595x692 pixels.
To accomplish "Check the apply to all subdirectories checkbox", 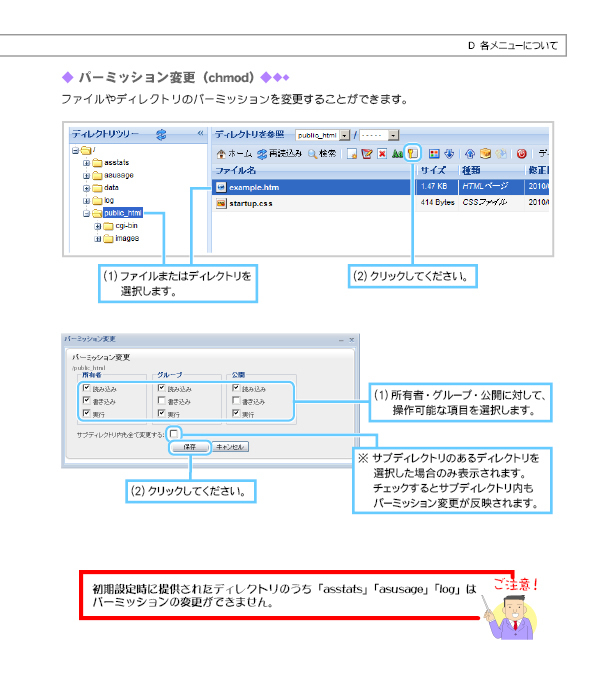I will [x=174, y=433].
